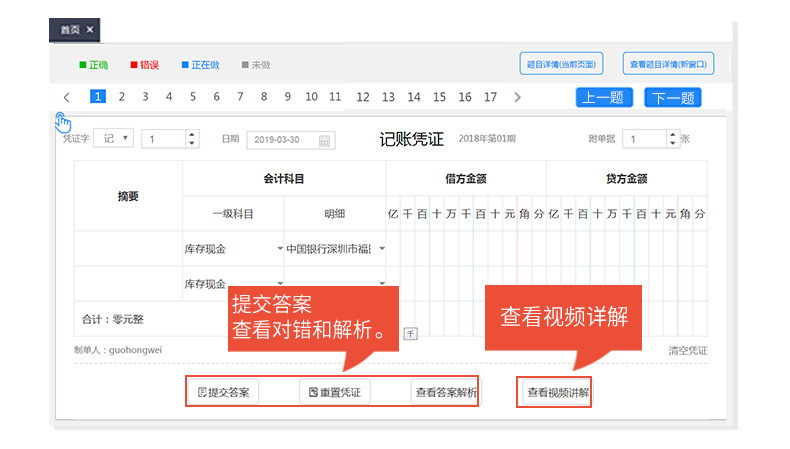790x449 pixels.
Task: Click the first row 摘要 cell
Action: pos(128,248)
